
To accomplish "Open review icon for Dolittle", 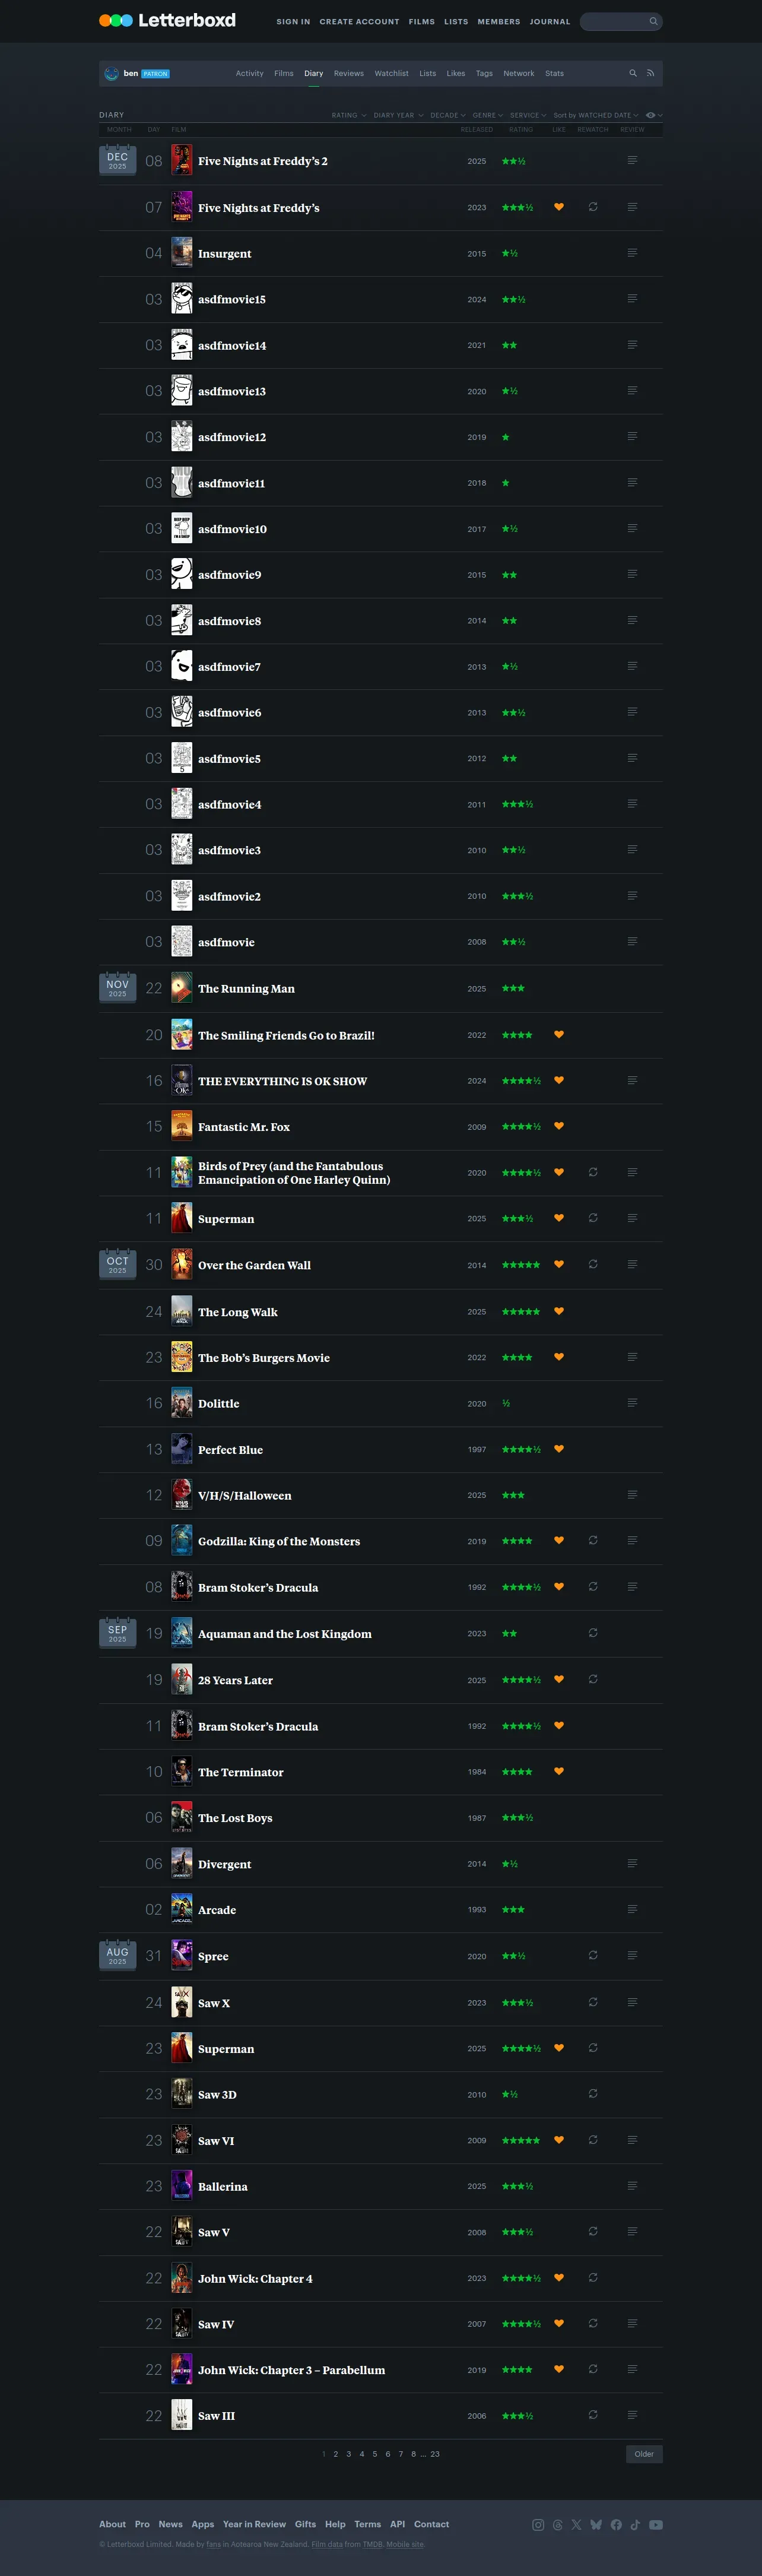I will click(x=632, y=1403).
